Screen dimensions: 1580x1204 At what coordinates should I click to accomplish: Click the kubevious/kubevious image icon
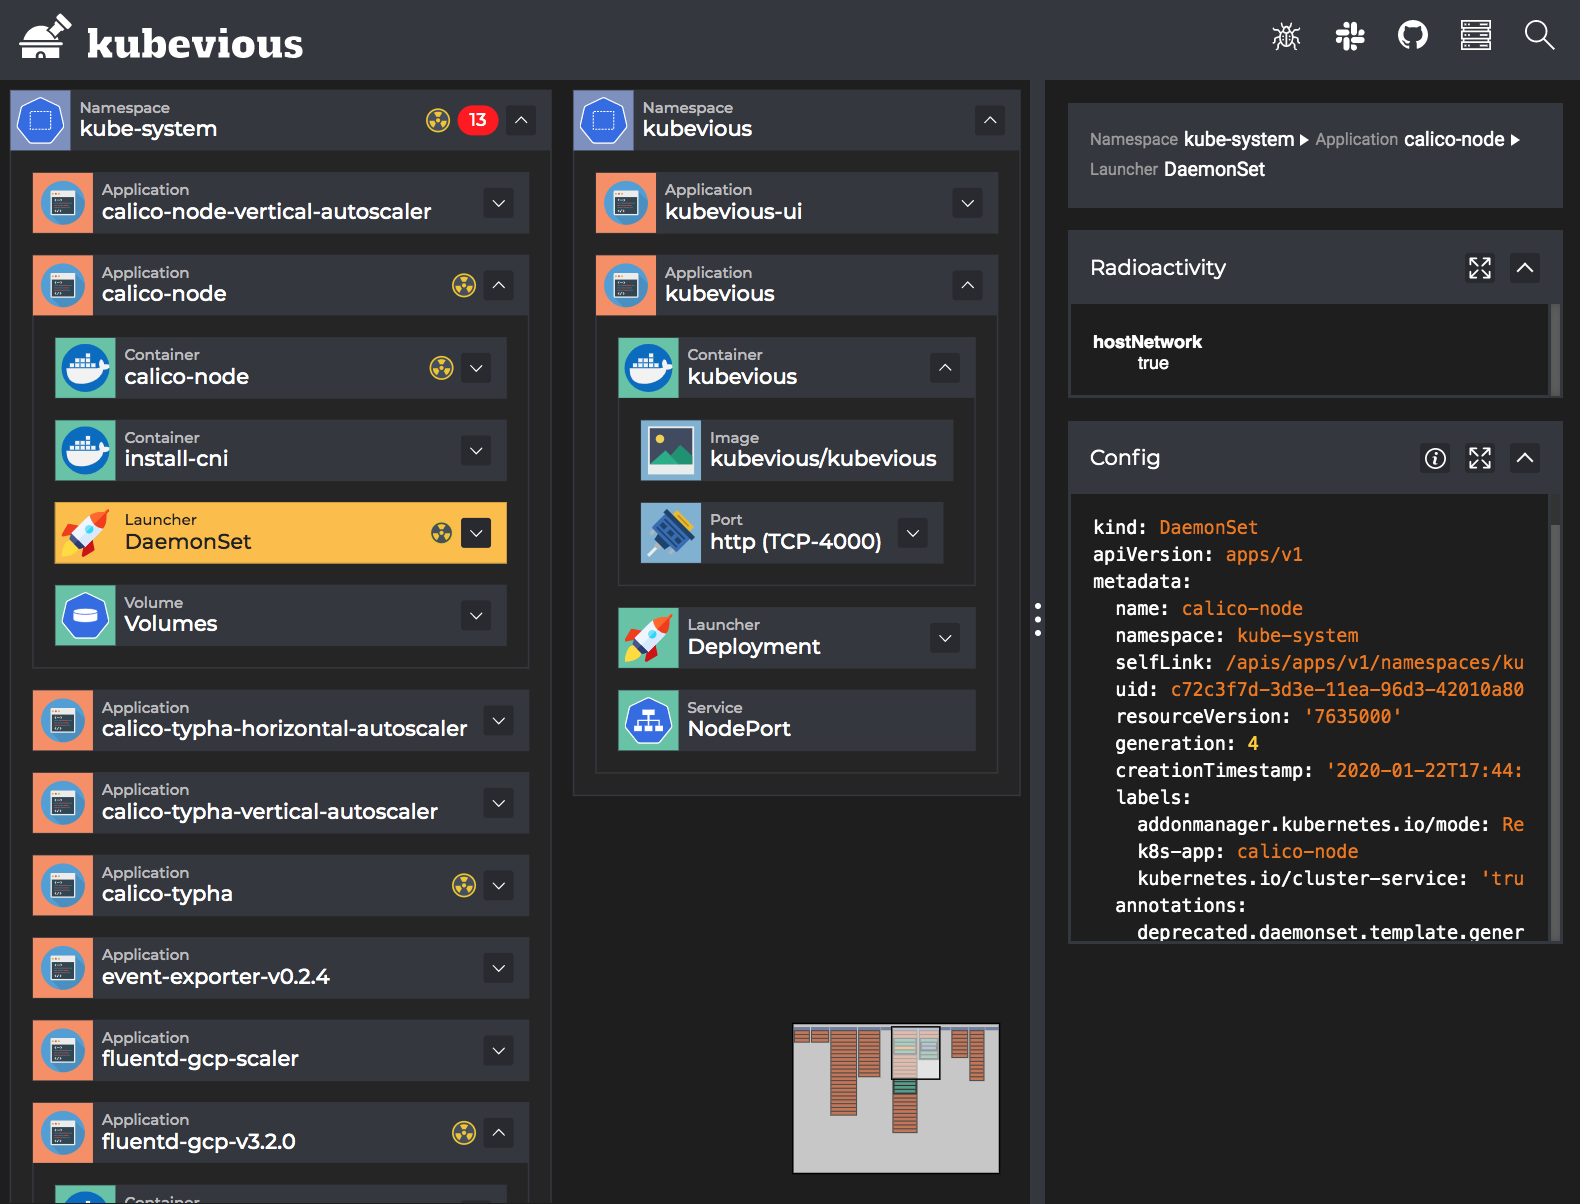[x=672, y=451]
